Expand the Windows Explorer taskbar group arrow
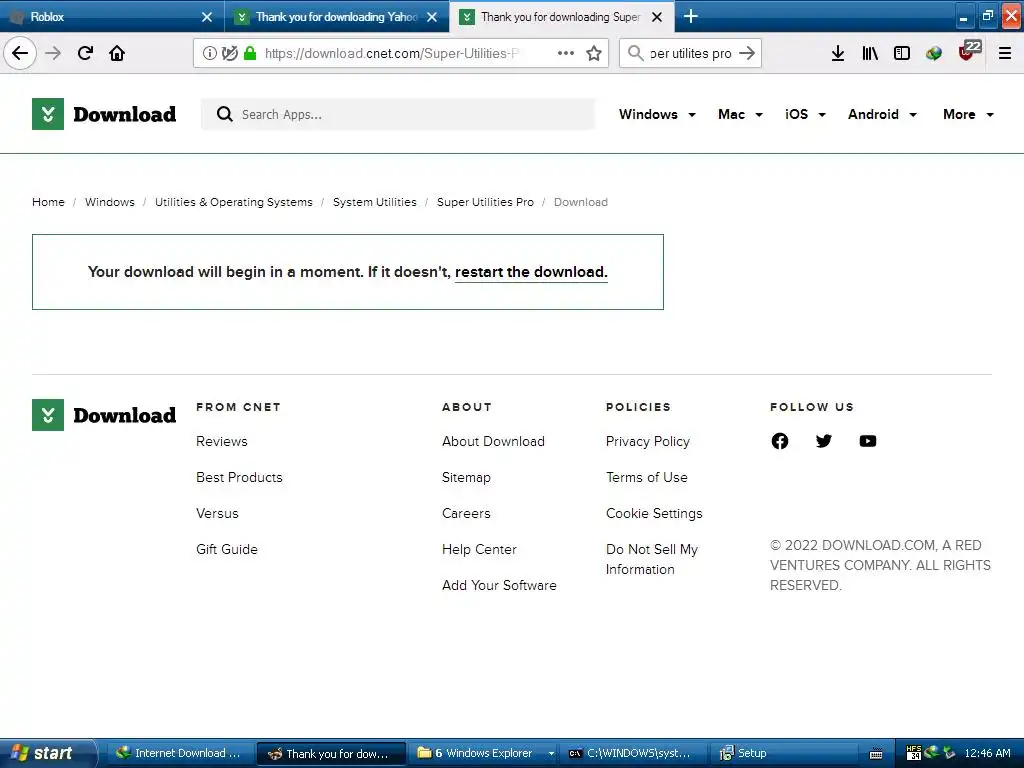Screen dimensions: 1024x768 pos(551,753)
